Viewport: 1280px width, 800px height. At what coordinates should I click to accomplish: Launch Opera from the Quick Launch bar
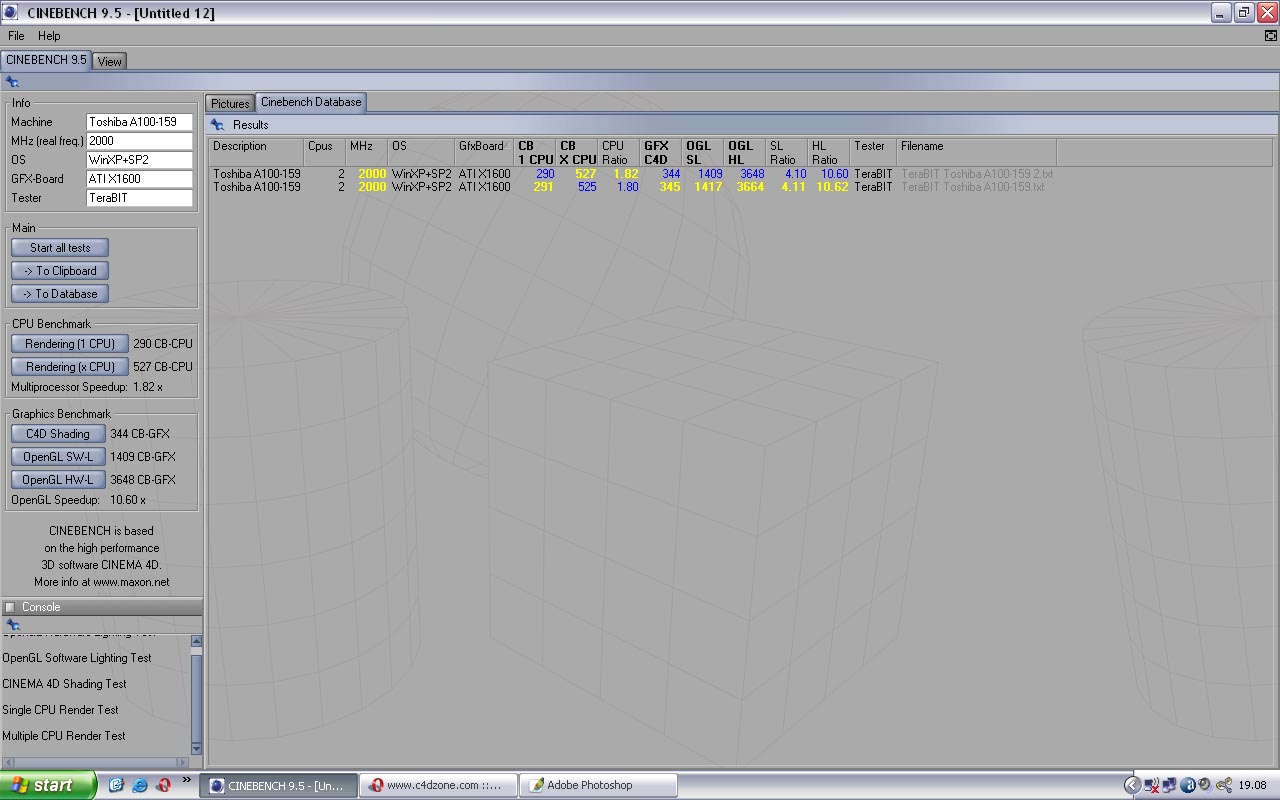click(x=164, y=785)
